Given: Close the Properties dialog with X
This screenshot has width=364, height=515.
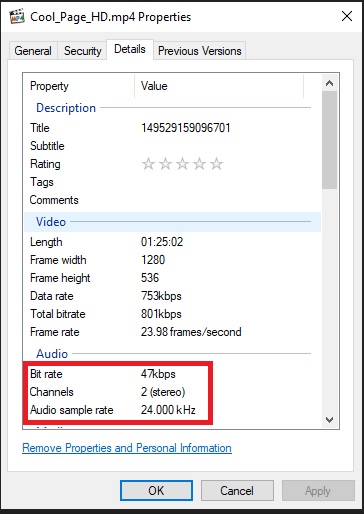Looking at the screenshot, I should coord(347,16).
